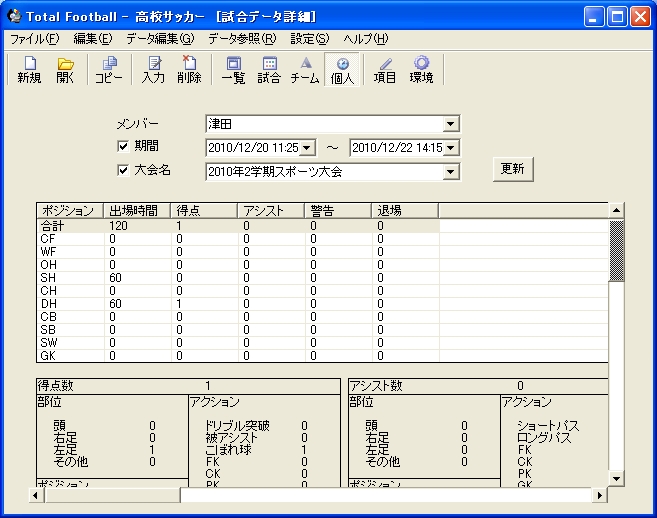Click the アシスト column header
Viewport: 657px width, 518px height.
271,210
